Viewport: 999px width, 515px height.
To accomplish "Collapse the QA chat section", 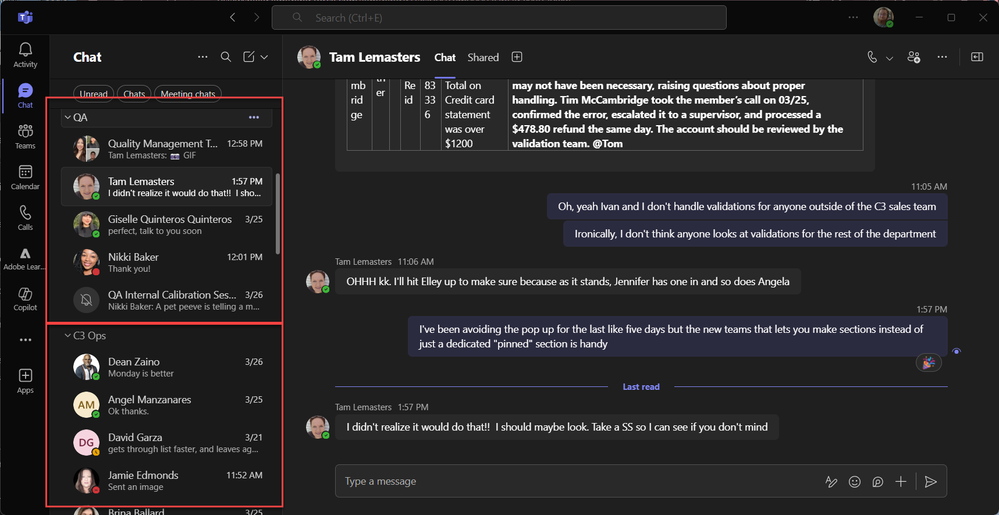I will (x=67, y=118).
